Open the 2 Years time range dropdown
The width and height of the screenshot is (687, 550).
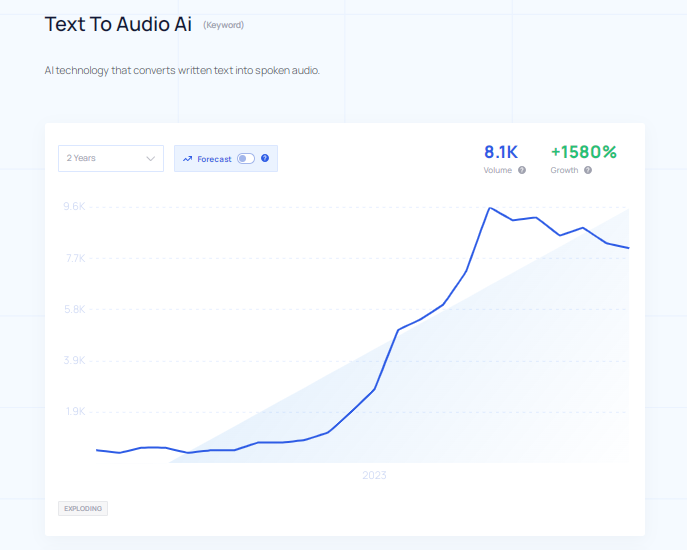(x=110, y=158)
